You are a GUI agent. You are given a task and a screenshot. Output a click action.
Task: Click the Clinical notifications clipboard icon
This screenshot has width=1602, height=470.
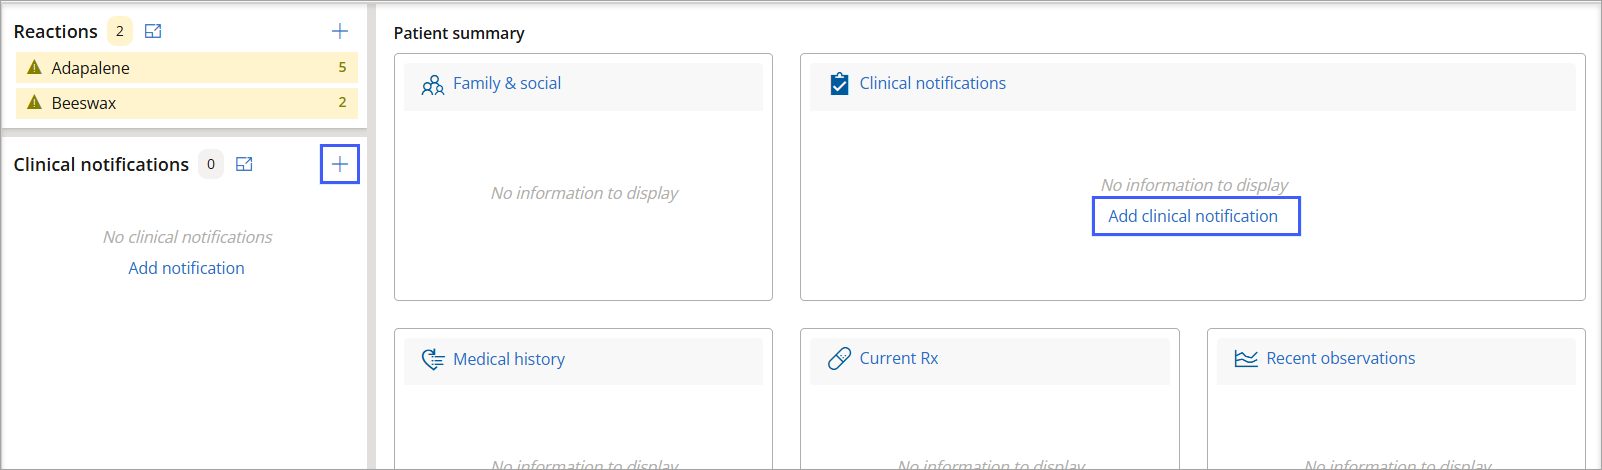pyautogui.click(x=840, y=84)
